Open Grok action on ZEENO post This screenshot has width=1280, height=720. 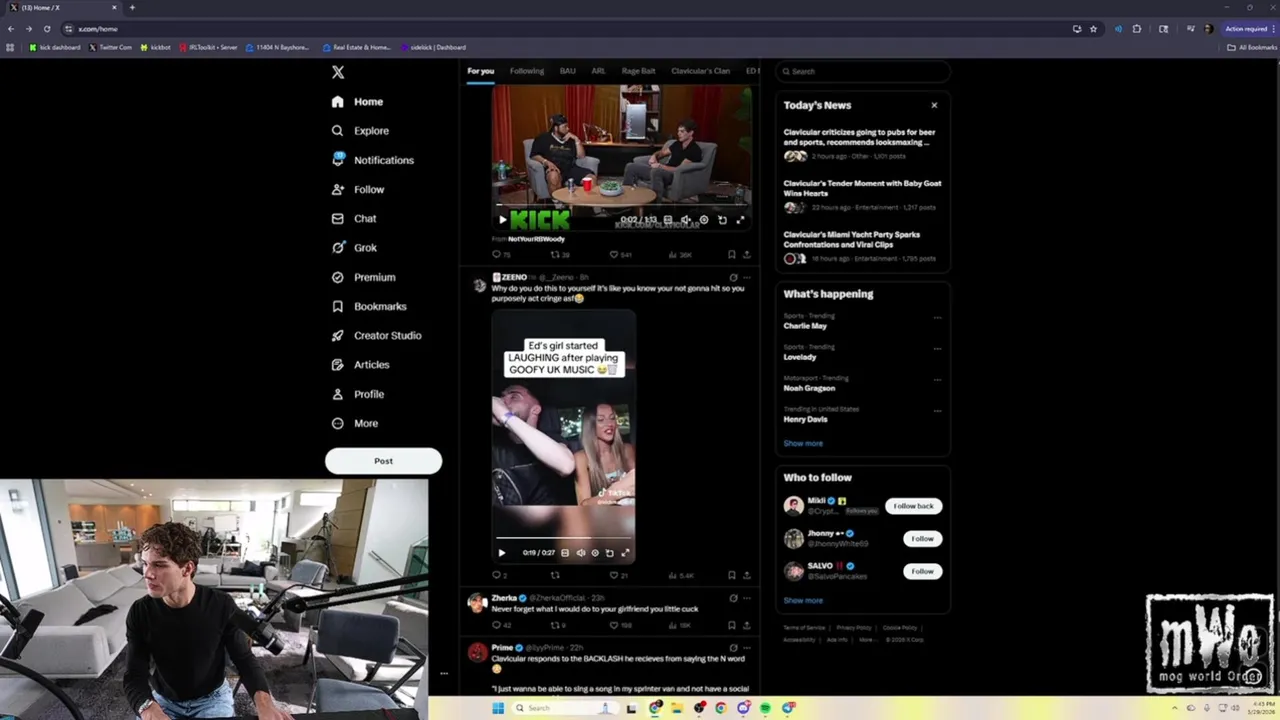click(x=733, y=278)
